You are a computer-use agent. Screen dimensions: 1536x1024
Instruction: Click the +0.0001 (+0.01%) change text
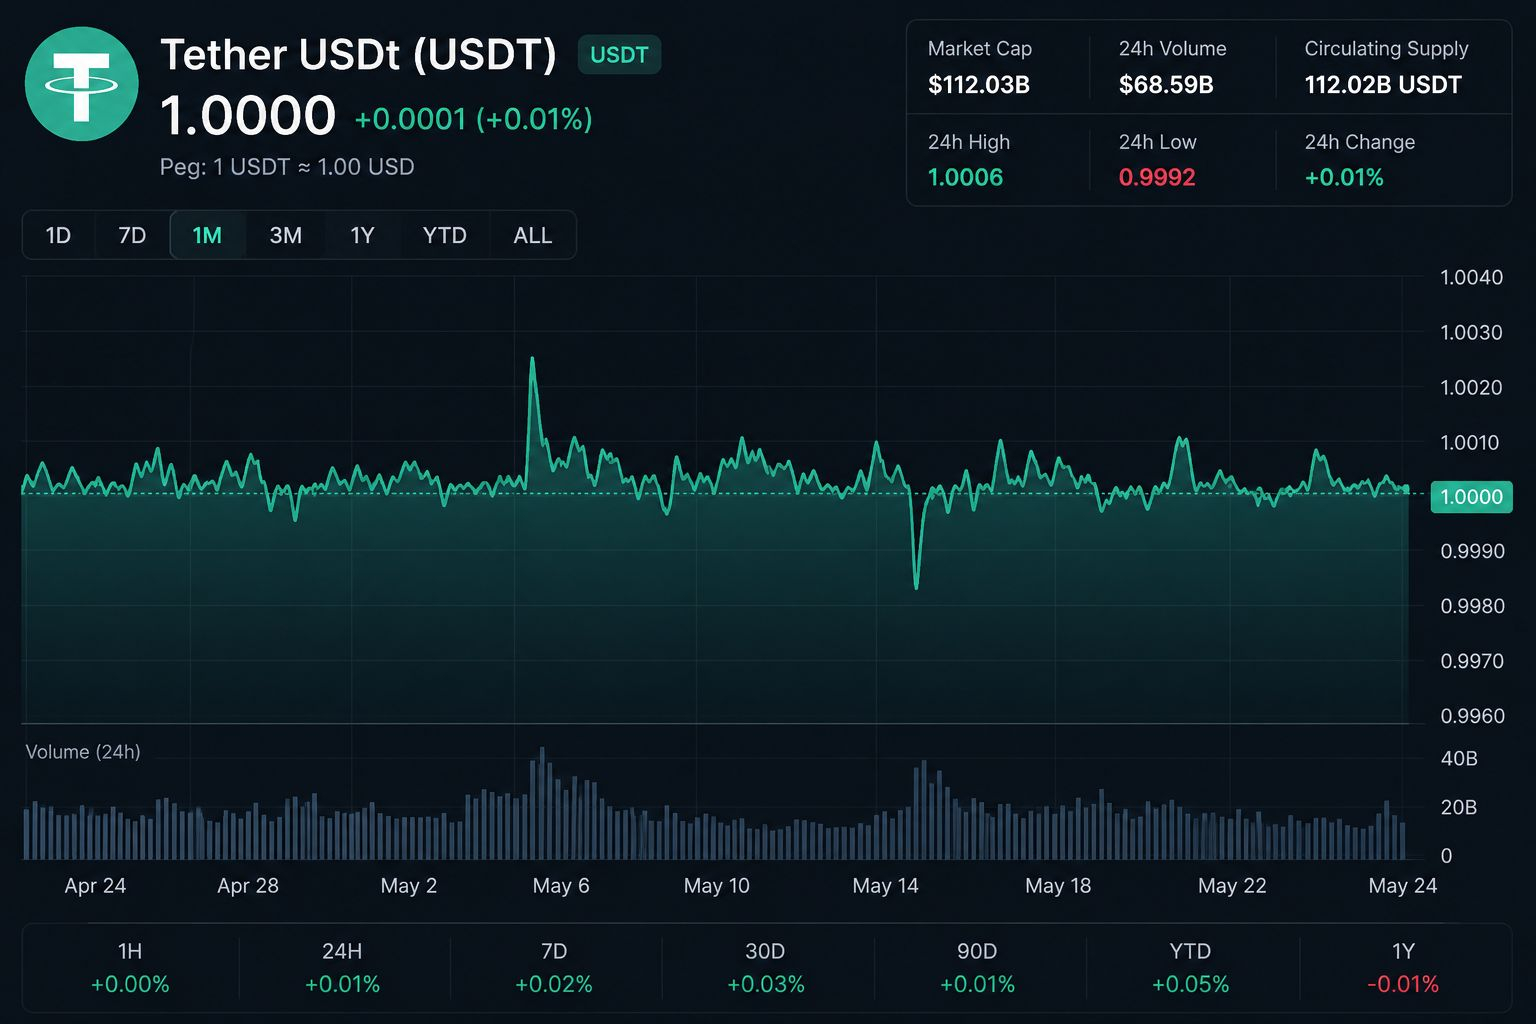point(474,119)
